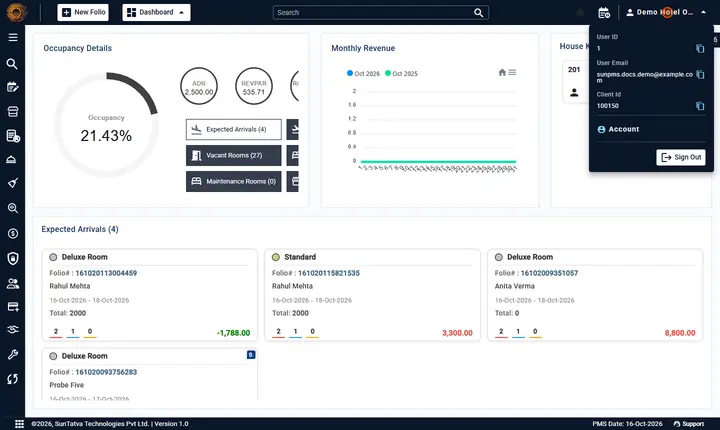720x430 pixels.
Task: Open the storage box sidebar icon
Action: (13, 112)
